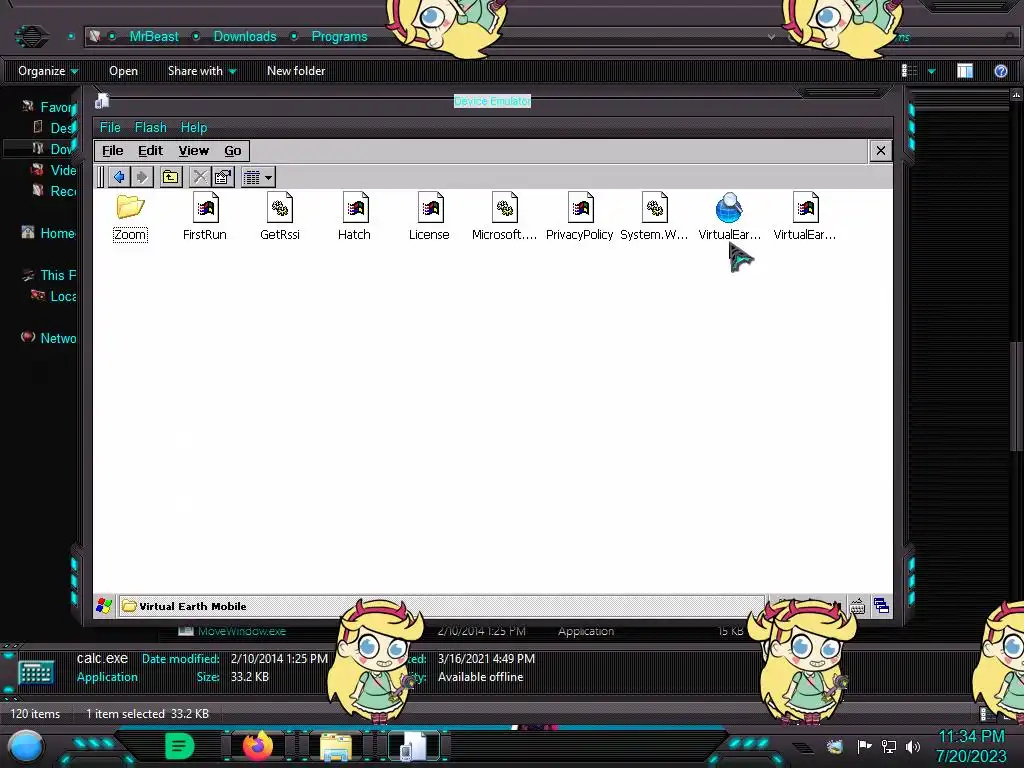Viewport: 1024px width, 768px height.
Task: Click Downloads in the address bar
Action: click(x=245, y=37)
